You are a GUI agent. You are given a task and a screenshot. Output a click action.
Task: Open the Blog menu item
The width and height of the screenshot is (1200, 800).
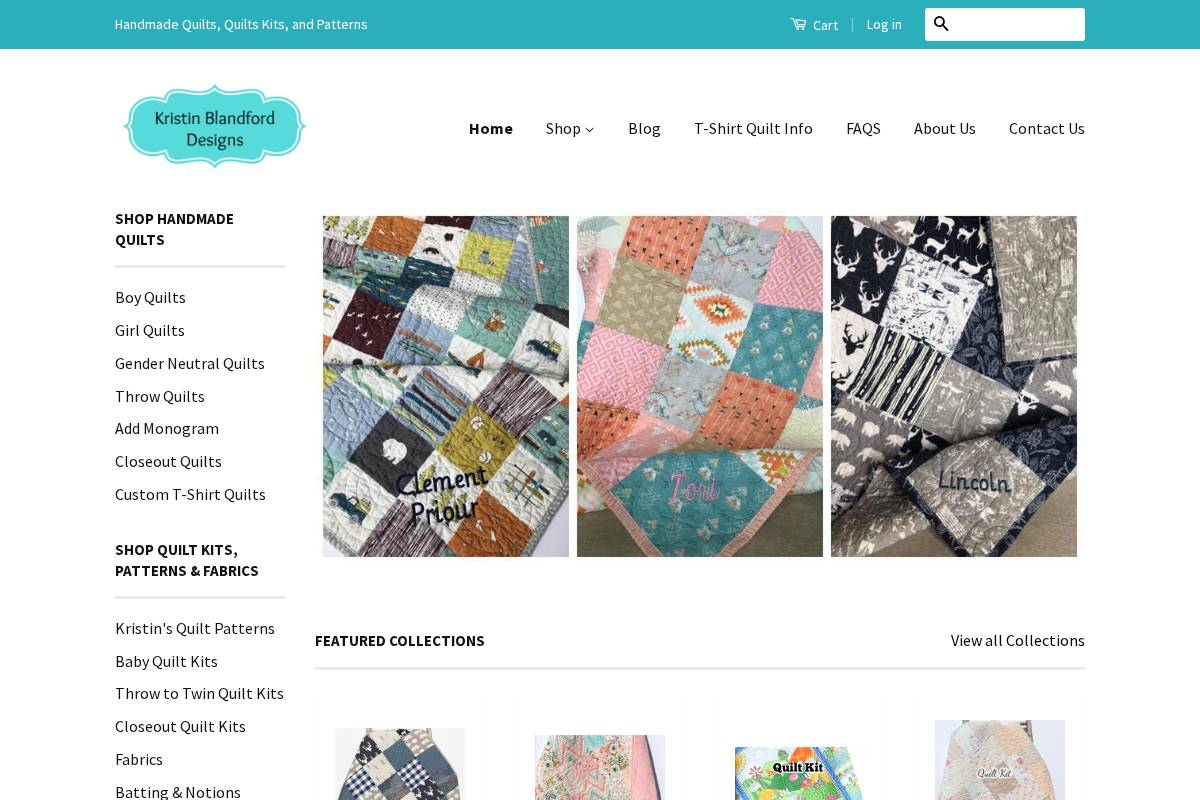644,128
